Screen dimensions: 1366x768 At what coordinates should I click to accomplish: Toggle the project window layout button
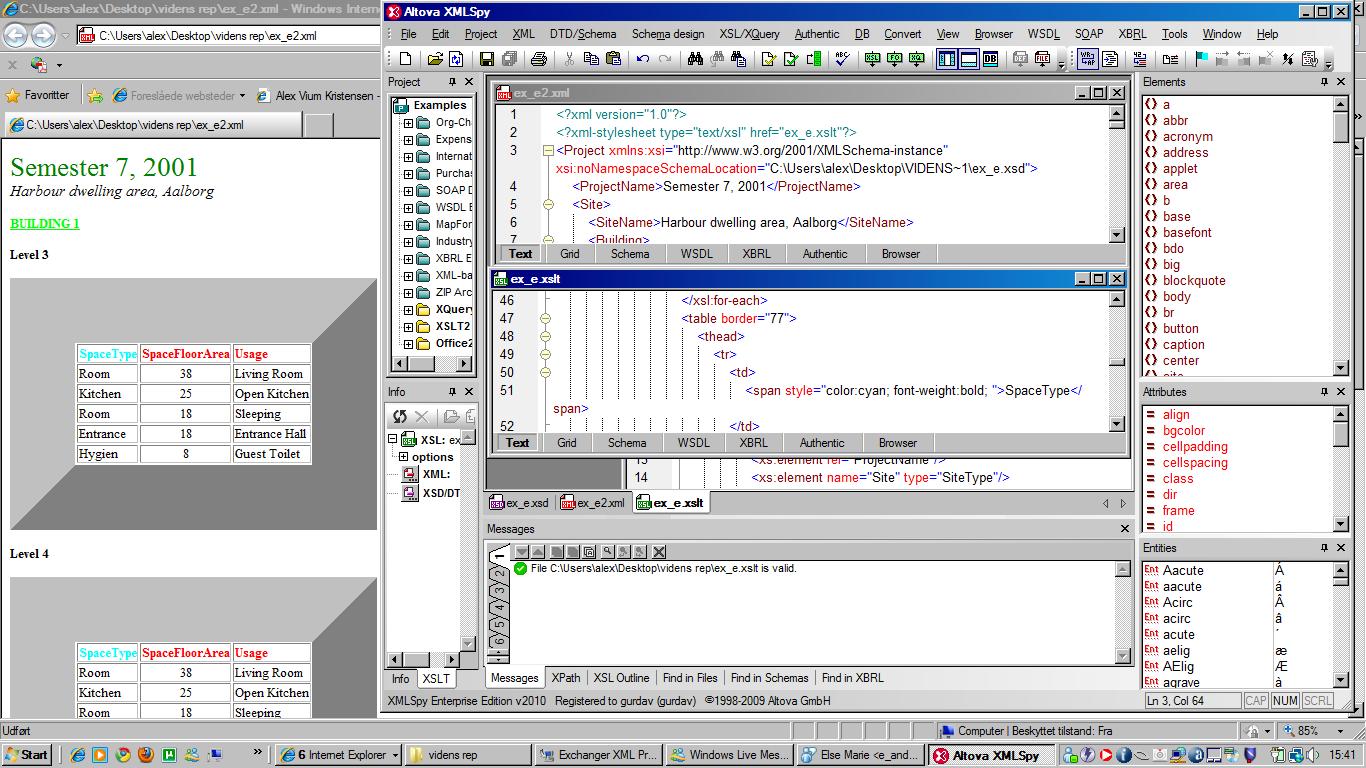(946, 59)
